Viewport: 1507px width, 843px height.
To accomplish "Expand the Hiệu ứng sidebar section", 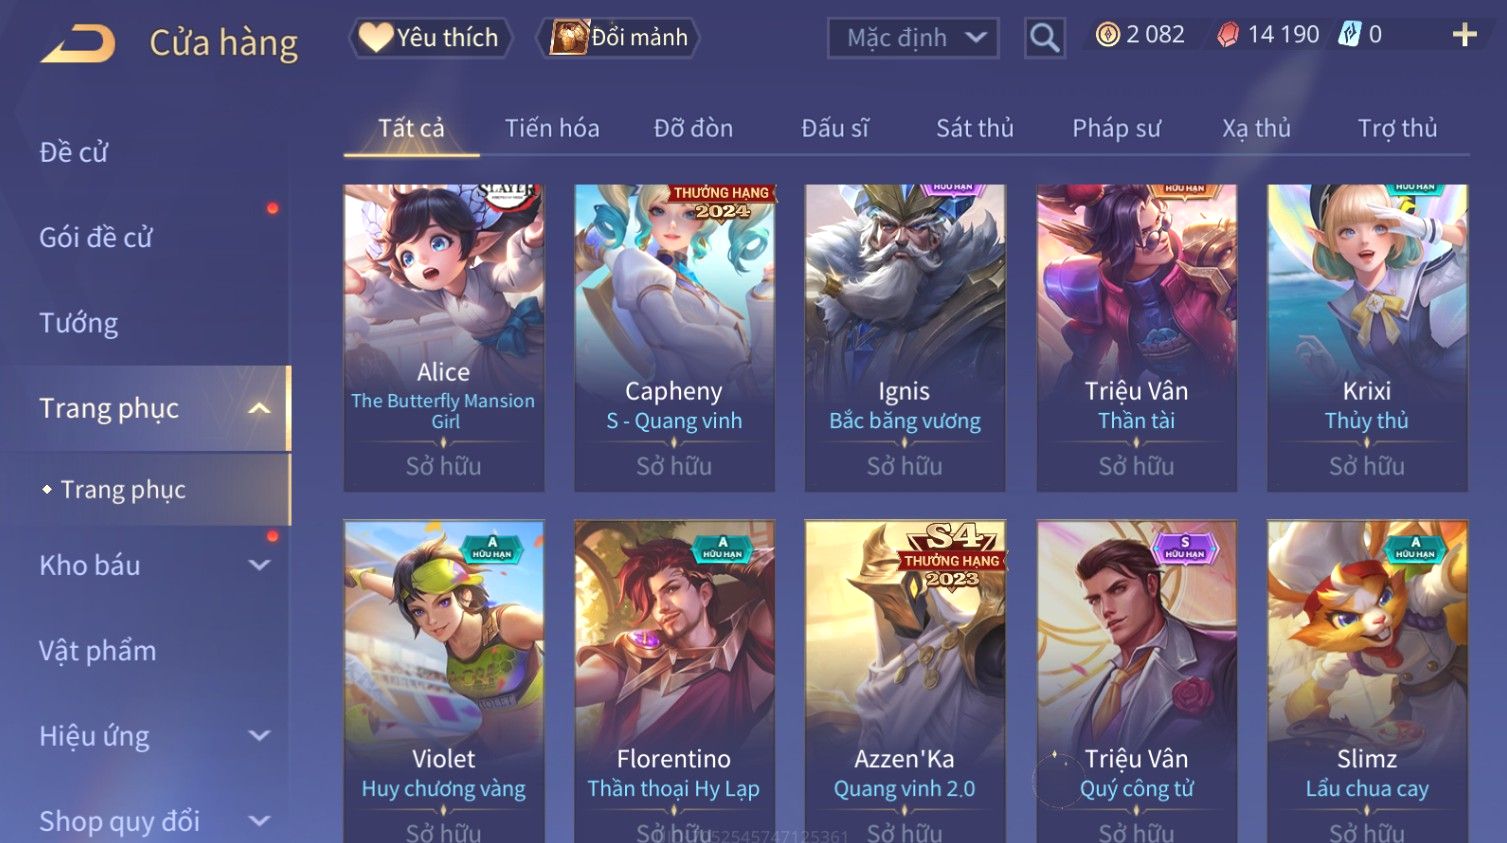I will coord(259,736).
